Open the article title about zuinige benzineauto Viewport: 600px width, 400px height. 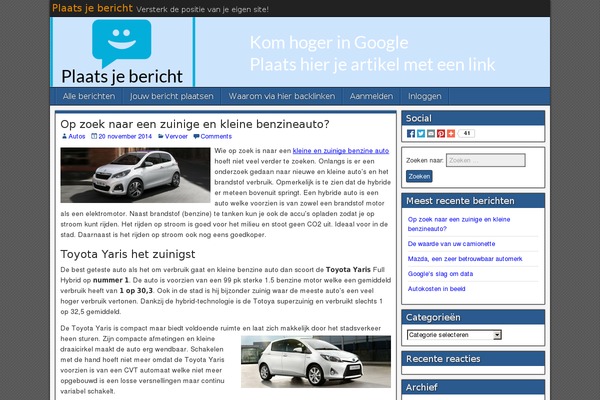click(195, 124)
